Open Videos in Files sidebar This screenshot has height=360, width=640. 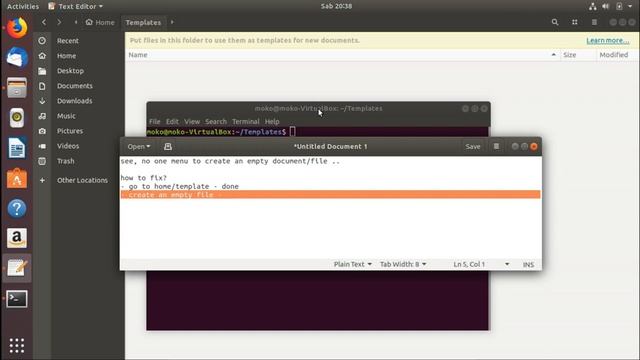point(68,146)
